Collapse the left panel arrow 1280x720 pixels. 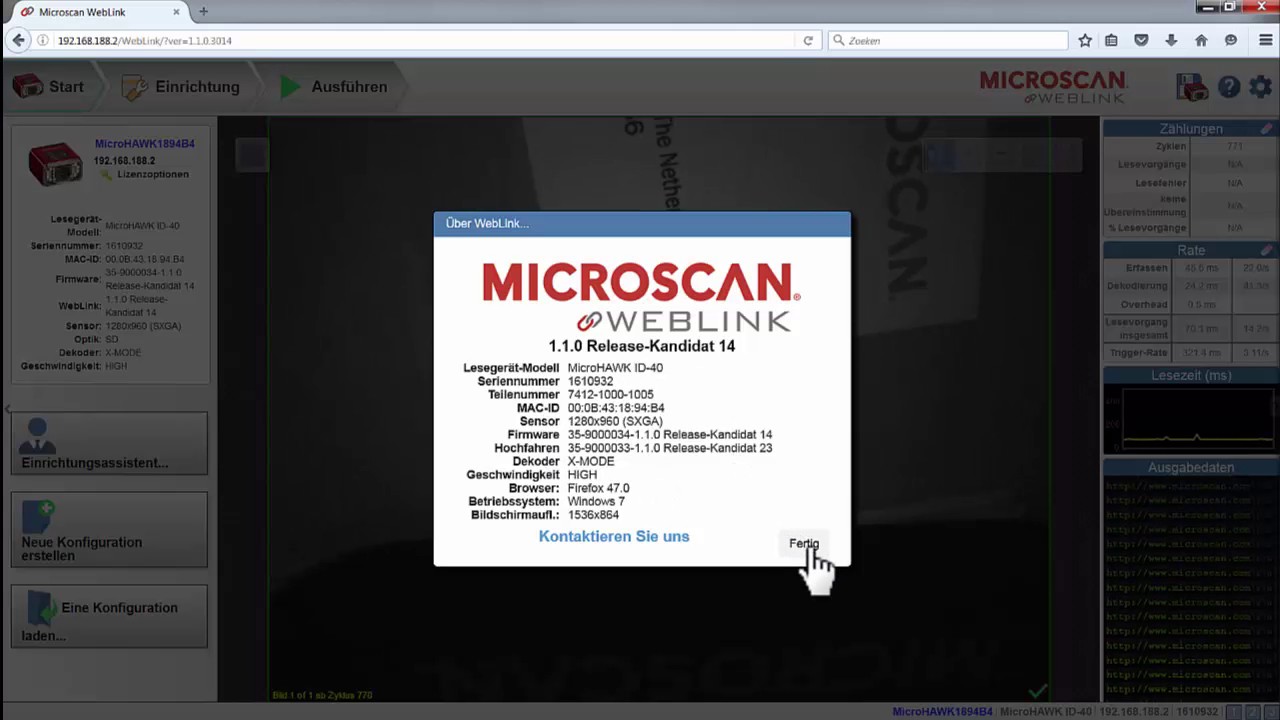click(7, 409)
